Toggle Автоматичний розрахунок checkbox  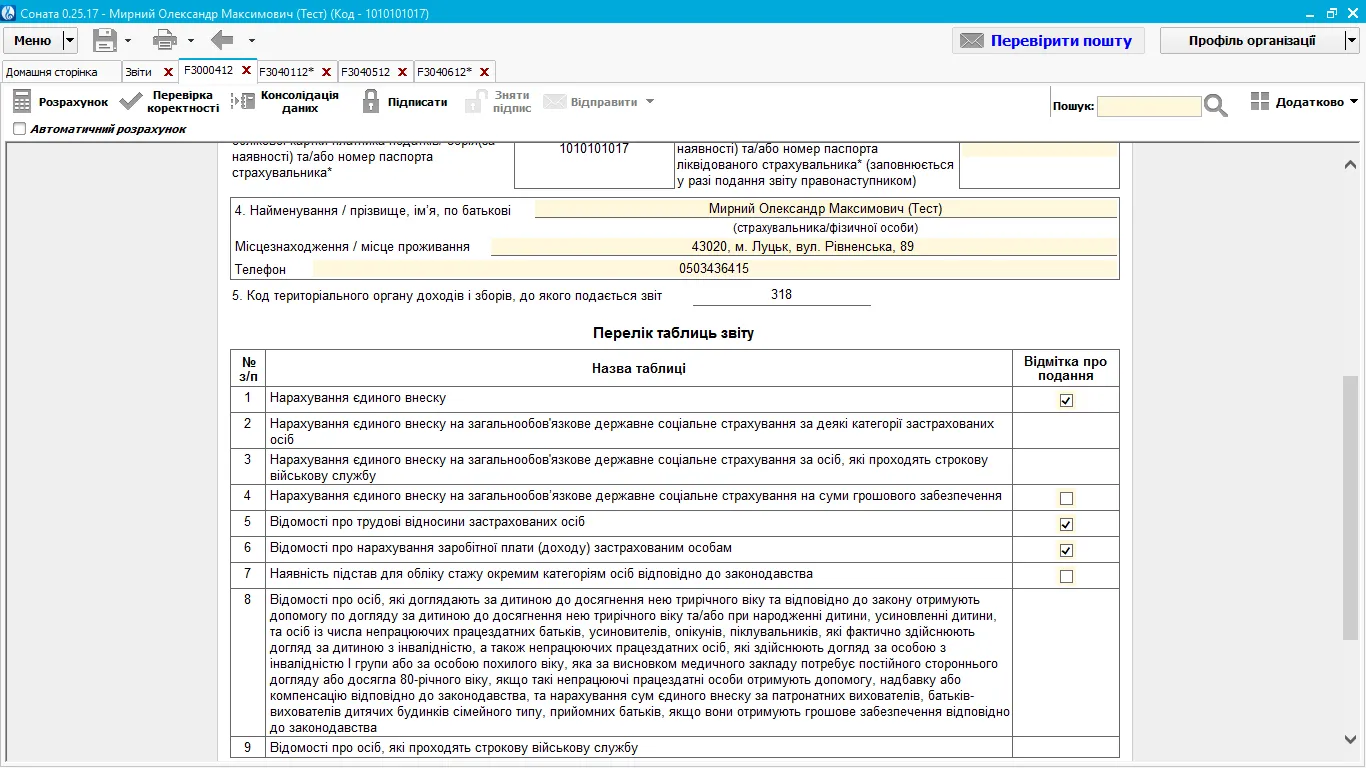[20, 129]
